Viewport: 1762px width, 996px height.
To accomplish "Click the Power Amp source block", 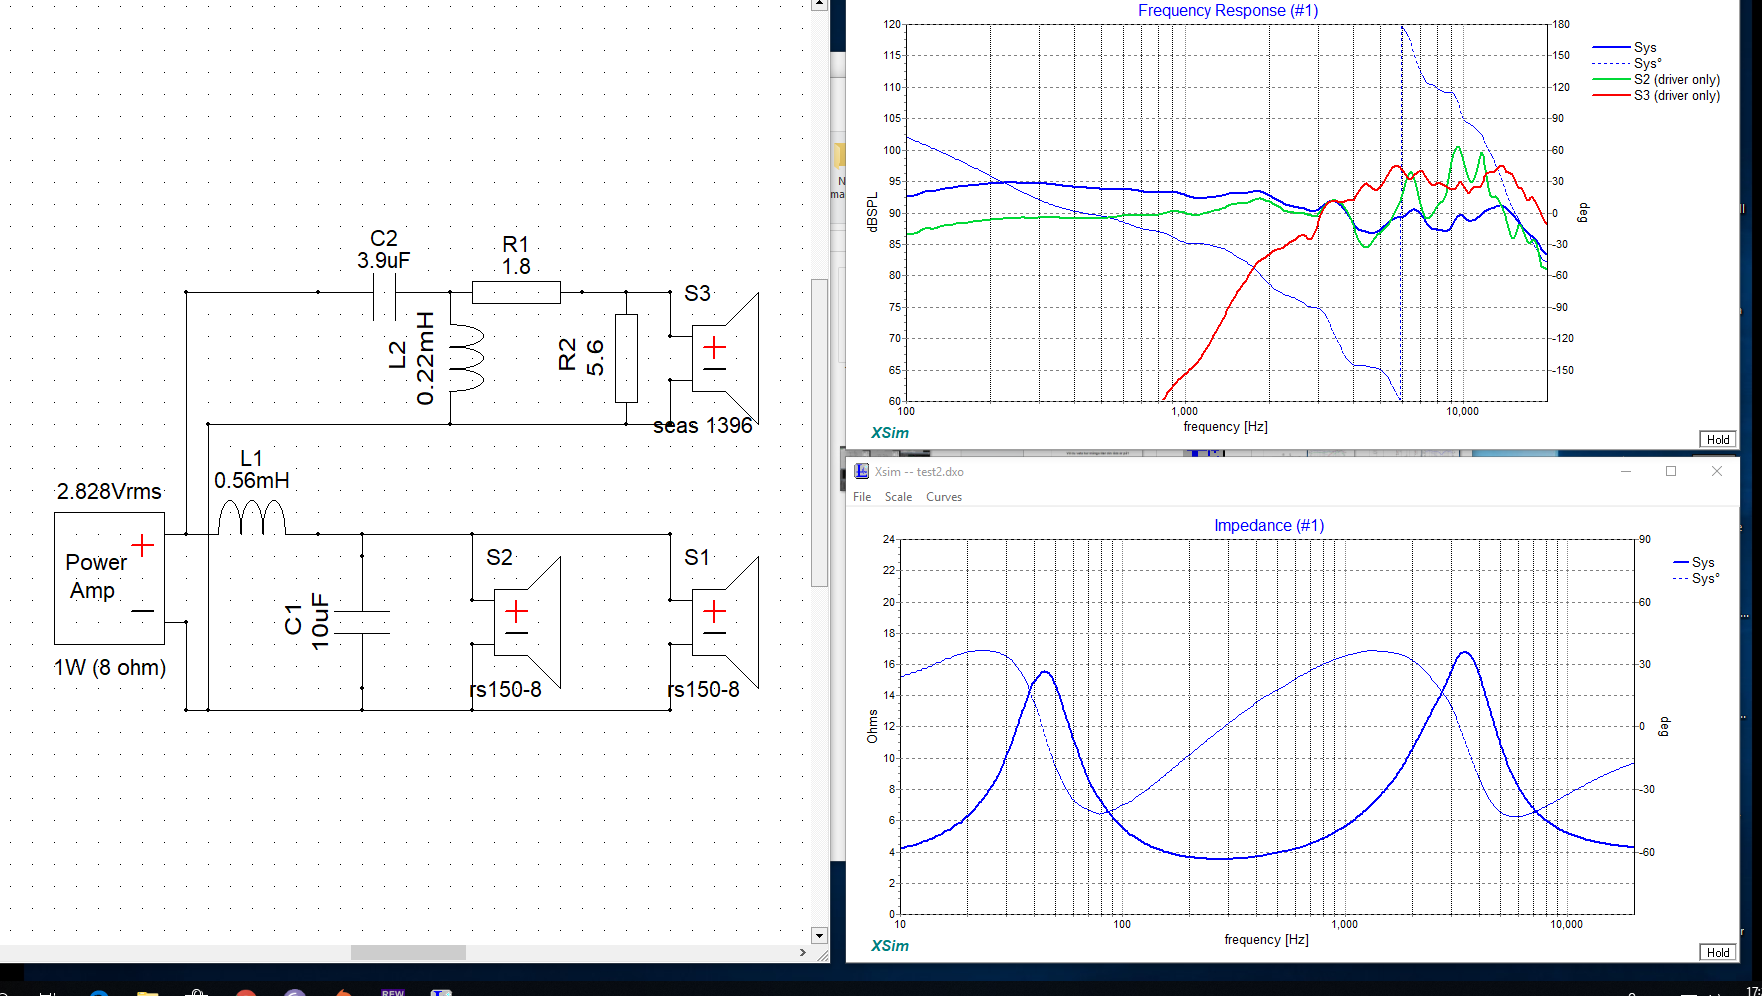I will 109,578.
